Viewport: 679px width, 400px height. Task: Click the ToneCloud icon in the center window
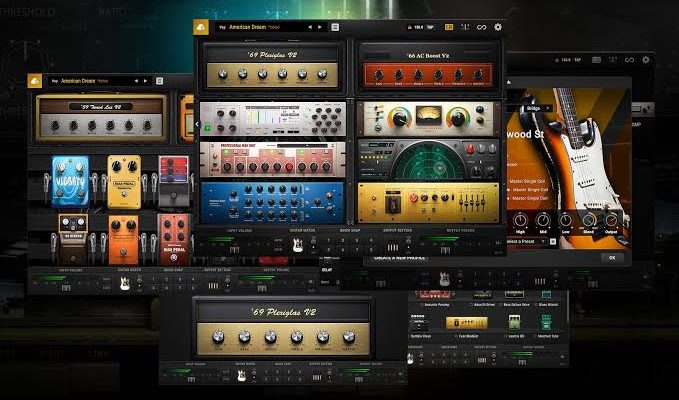click(x=204, y=26)
